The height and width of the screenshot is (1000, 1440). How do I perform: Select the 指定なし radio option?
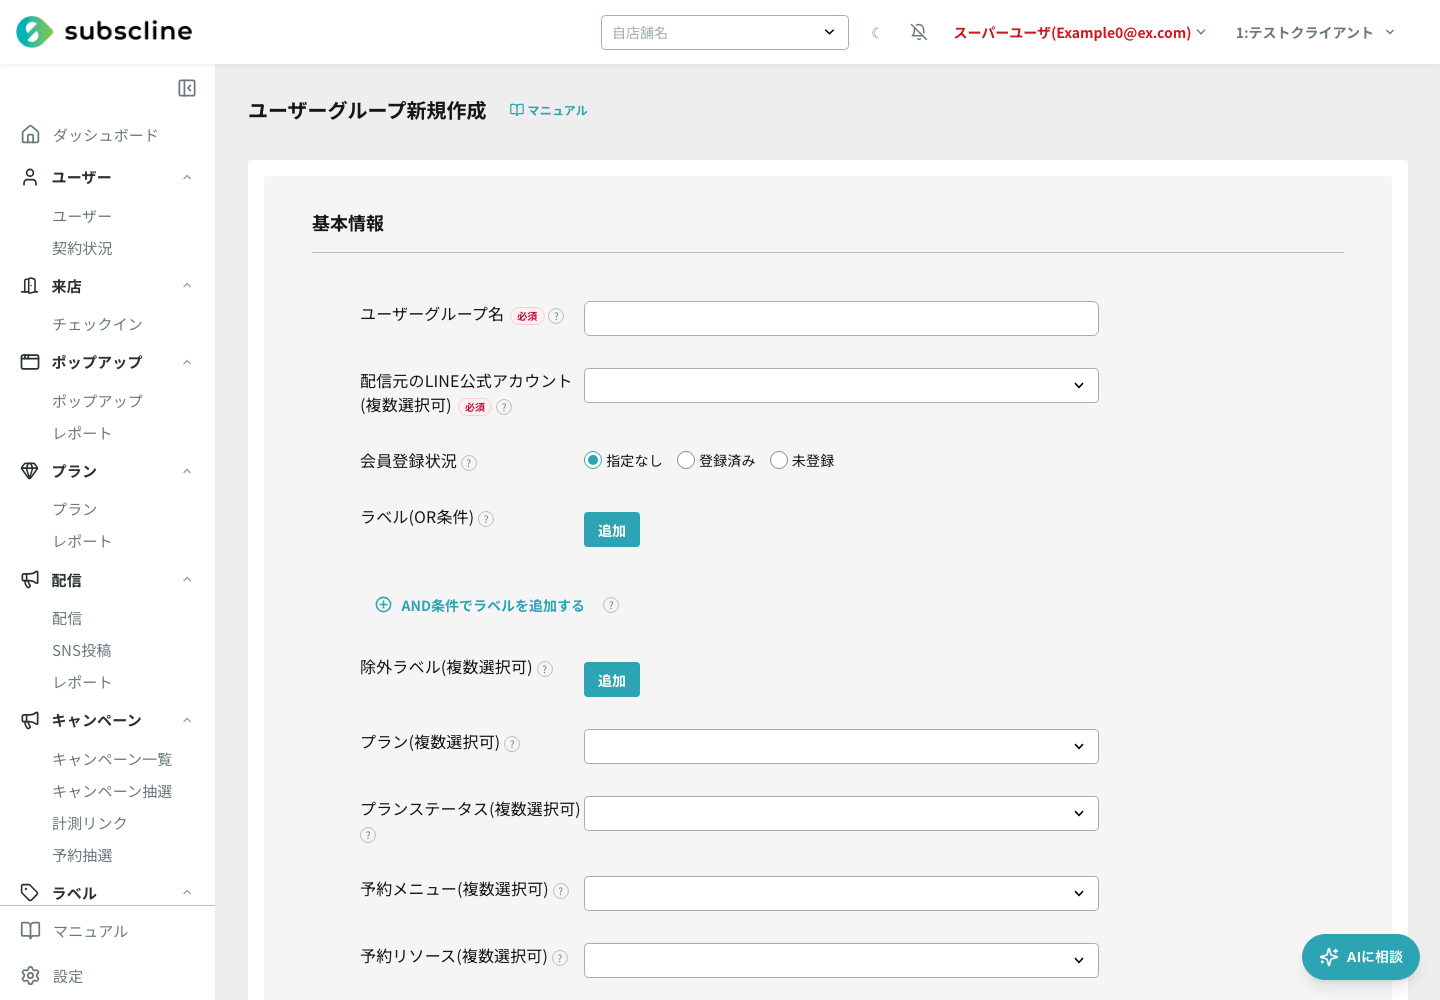(x=593, y=460)
